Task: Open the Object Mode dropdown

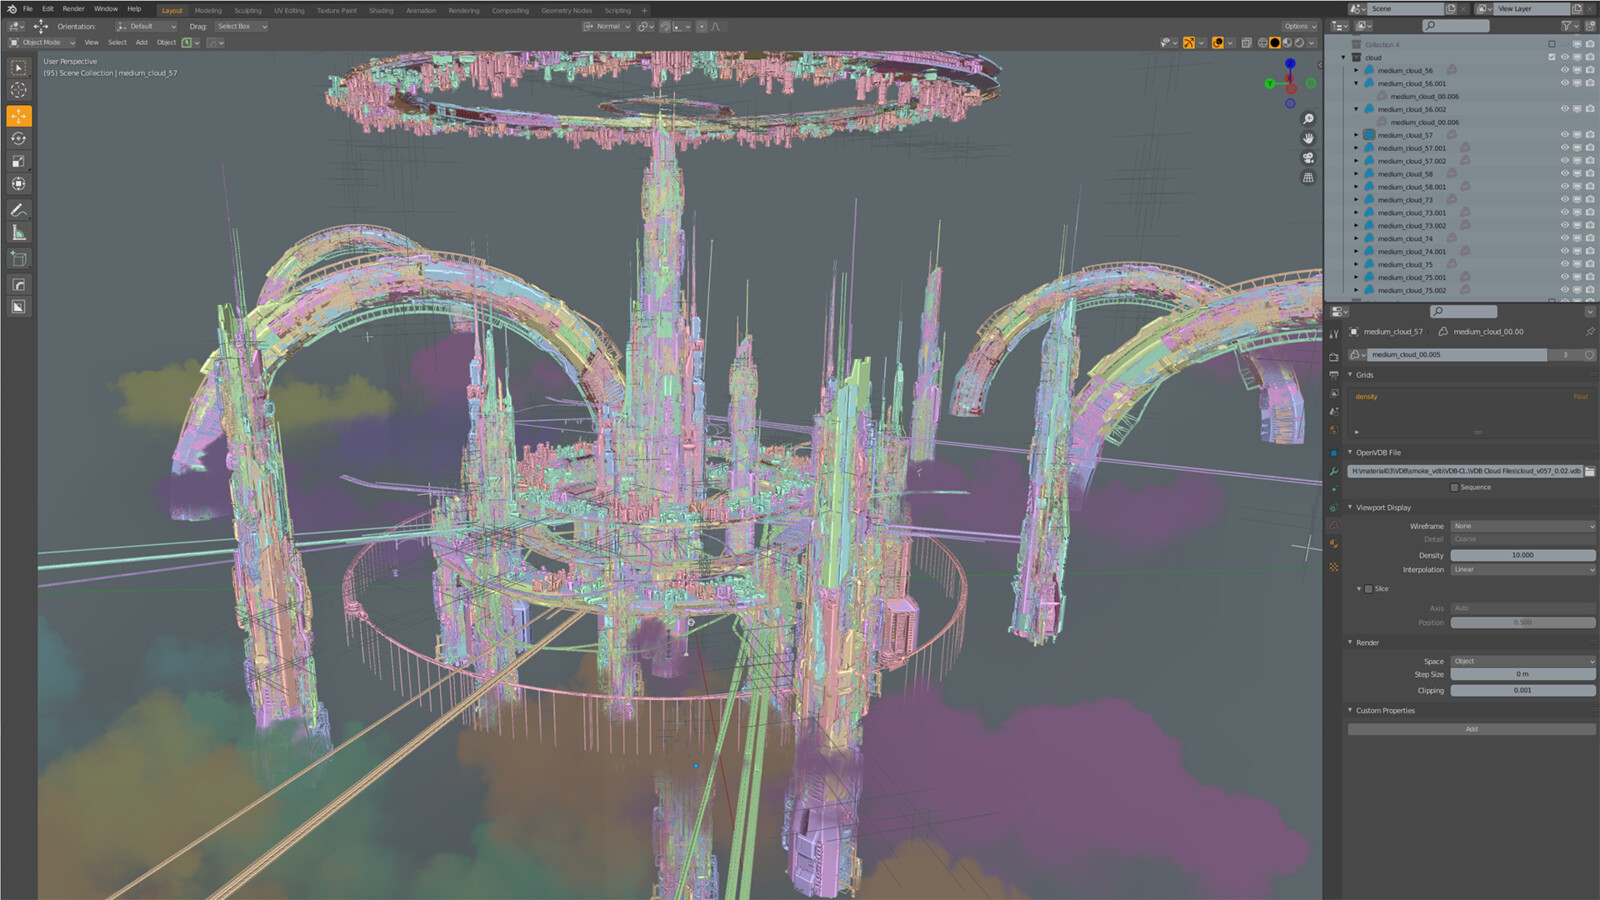Action: pyautogui.click(x=42, y=43)
